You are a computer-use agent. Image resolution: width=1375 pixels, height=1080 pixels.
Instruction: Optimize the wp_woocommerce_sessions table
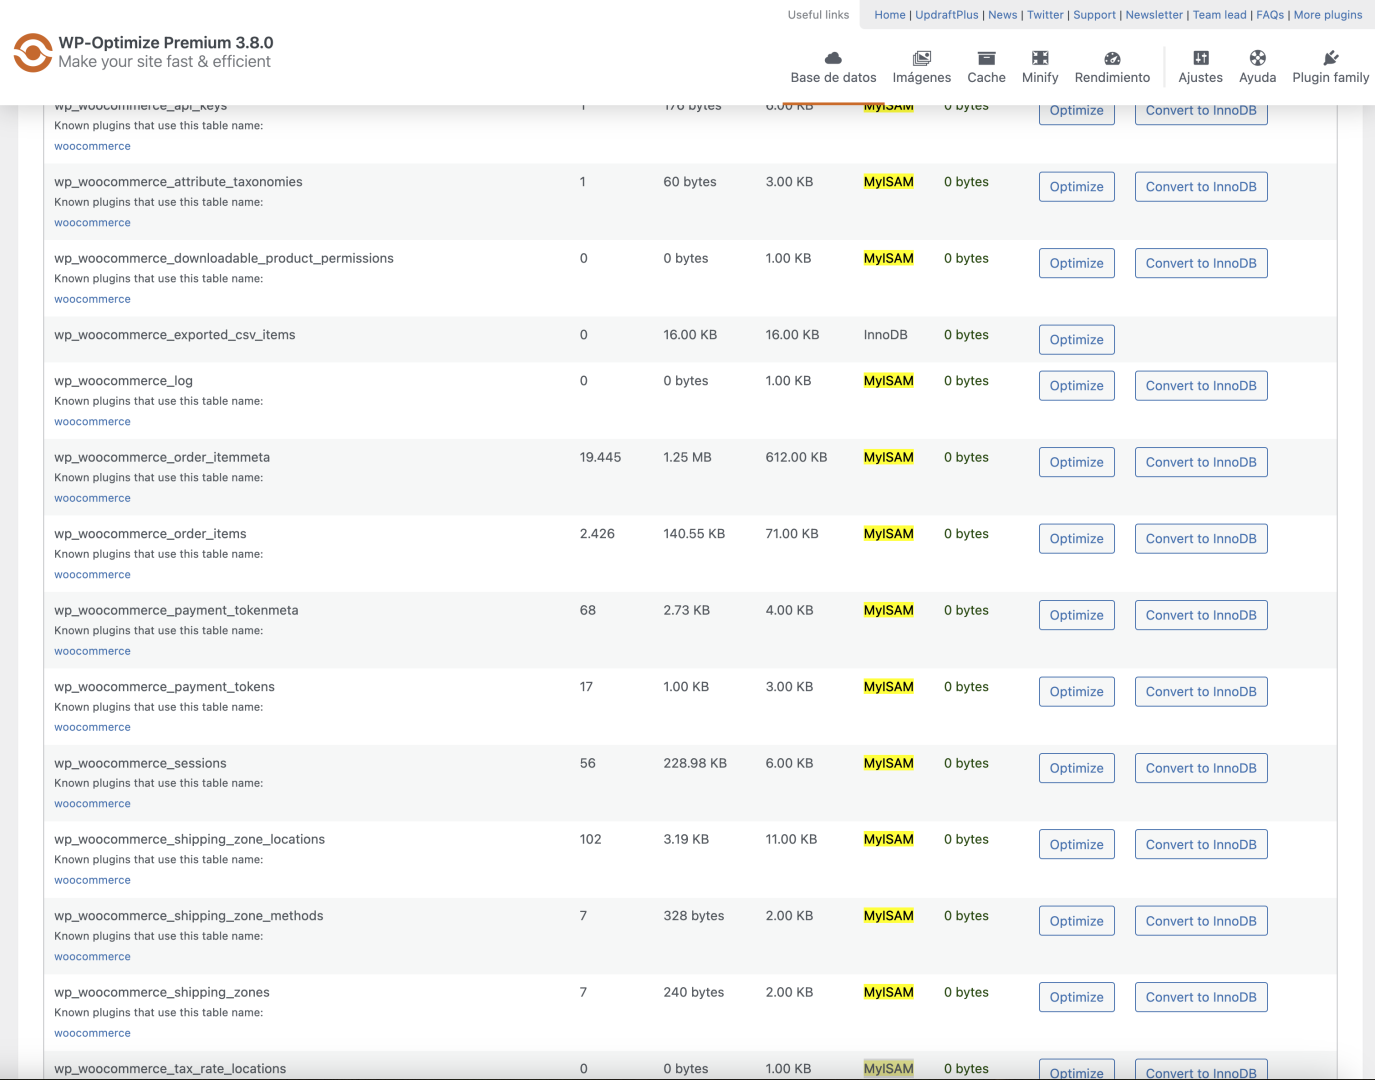[x=1077, y=768]
